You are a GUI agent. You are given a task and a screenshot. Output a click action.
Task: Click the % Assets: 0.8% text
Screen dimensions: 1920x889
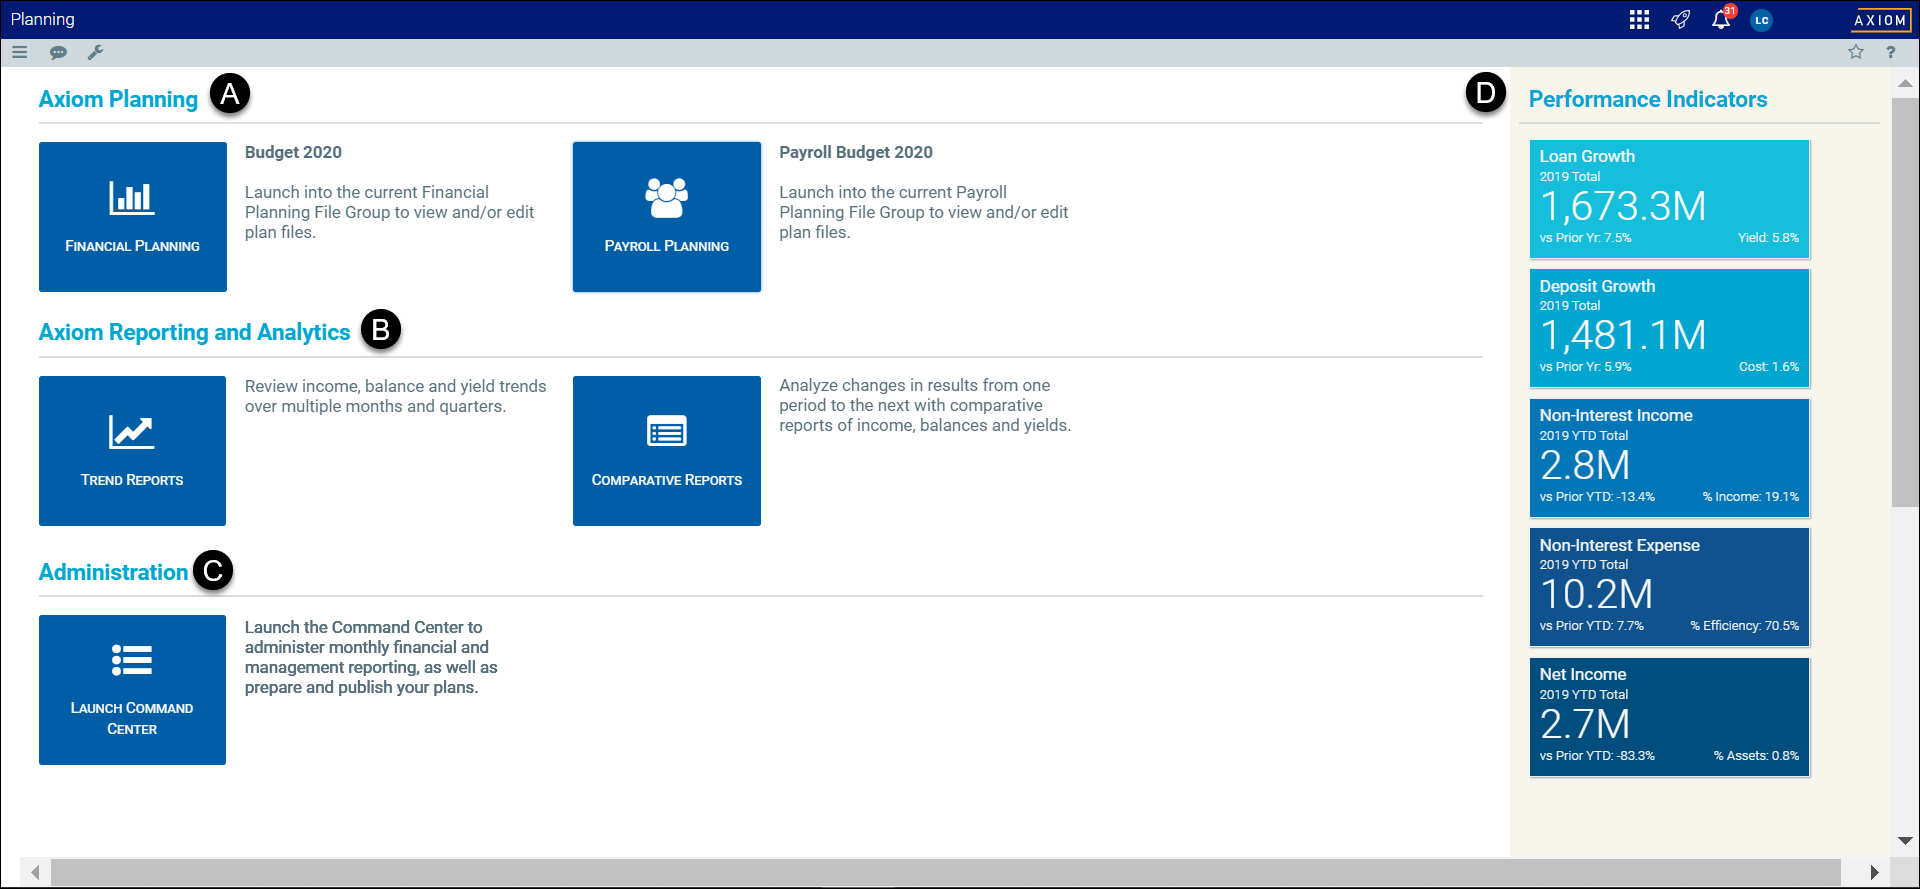[1756, 756]
